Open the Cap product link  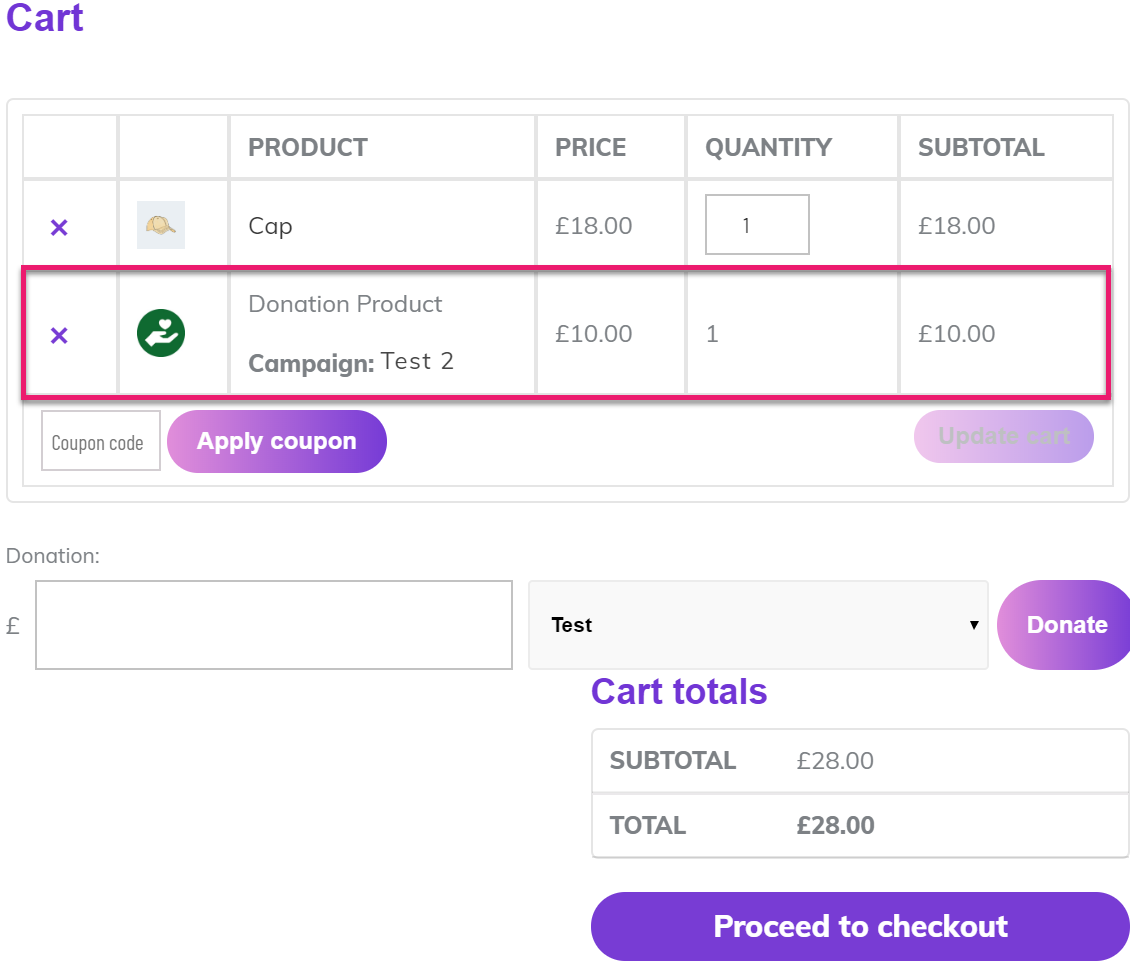point(270,226)
